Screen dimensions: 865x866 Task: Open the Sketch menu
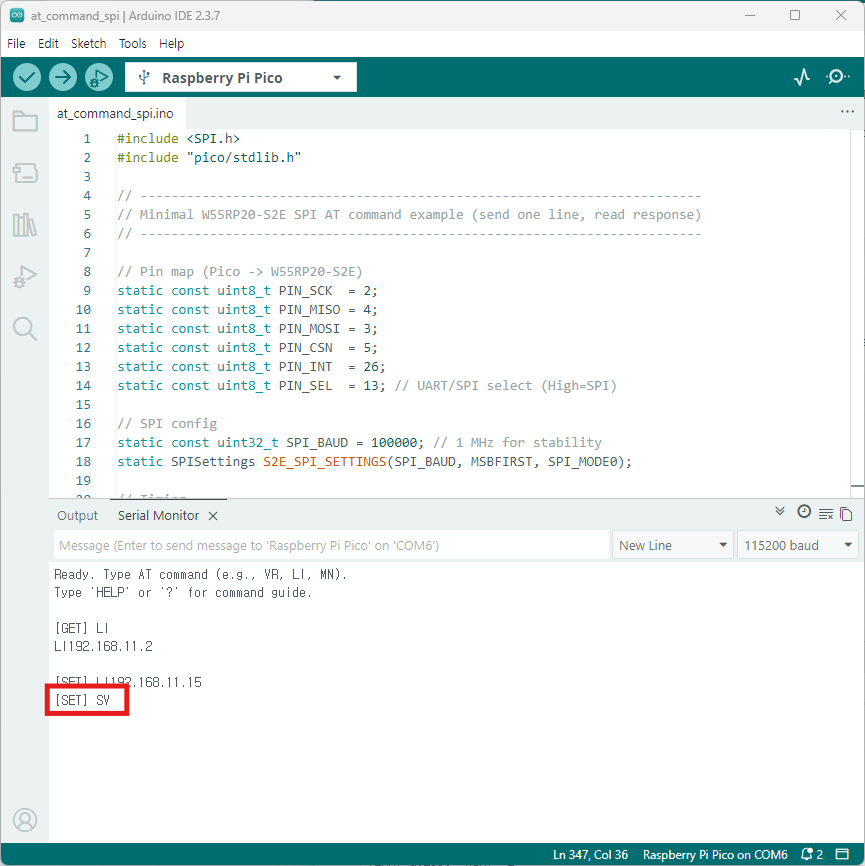tap(88, 43)
